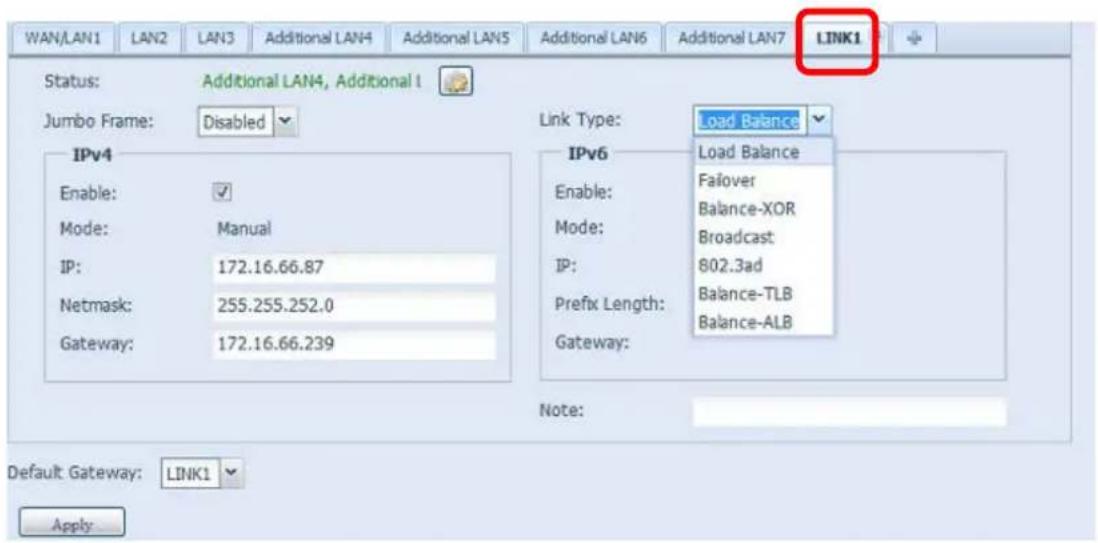Viewport: 1098px width, 543px height.
Task: Click the IPv4 IP address field
Action: pyautogui.click(x=354, y=268)
